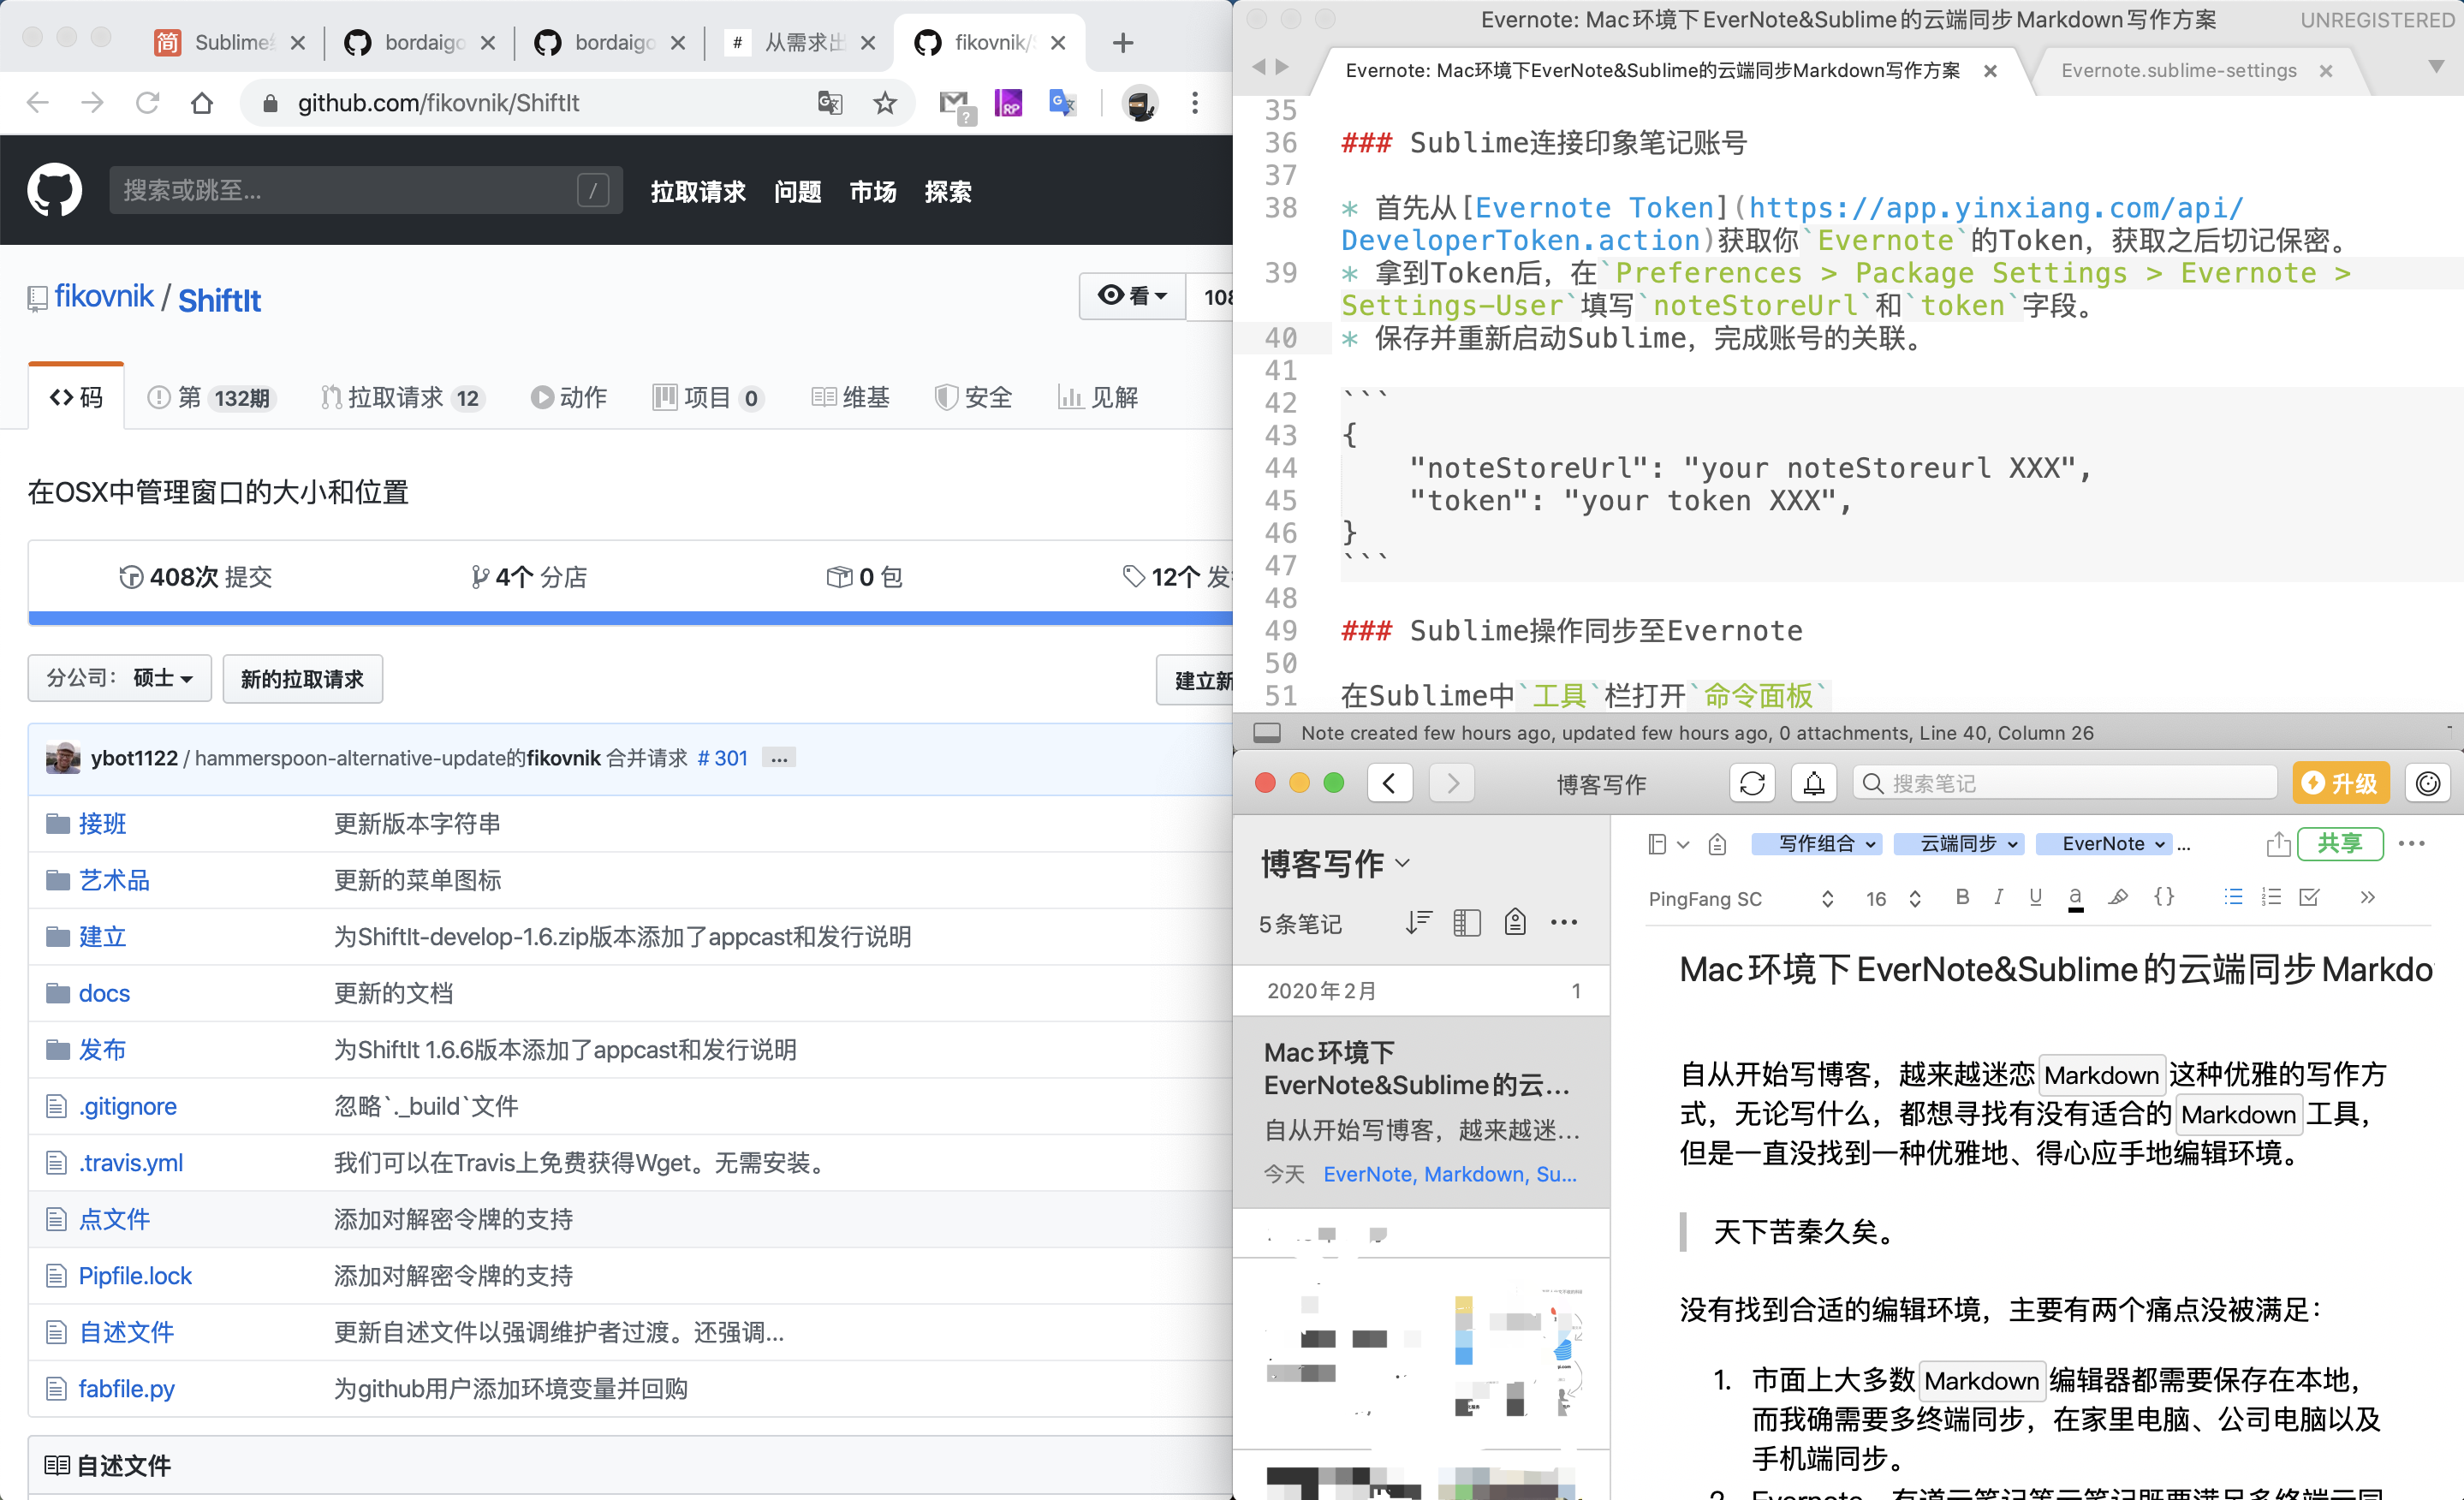Reload the Chrome page
Screen dimensions: 2464x1500
tap(147, 102)
